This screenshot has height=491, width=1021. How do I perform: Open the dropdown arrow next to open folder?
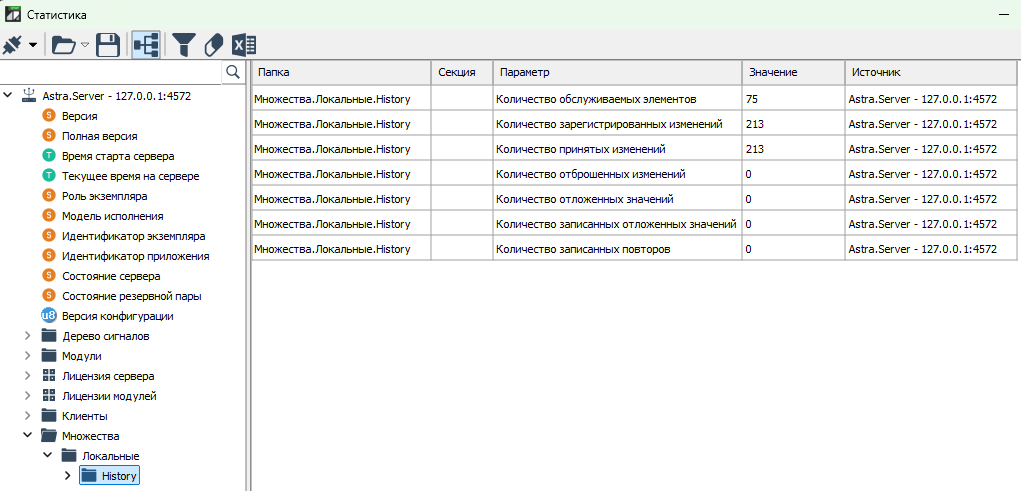click(85, 45)
